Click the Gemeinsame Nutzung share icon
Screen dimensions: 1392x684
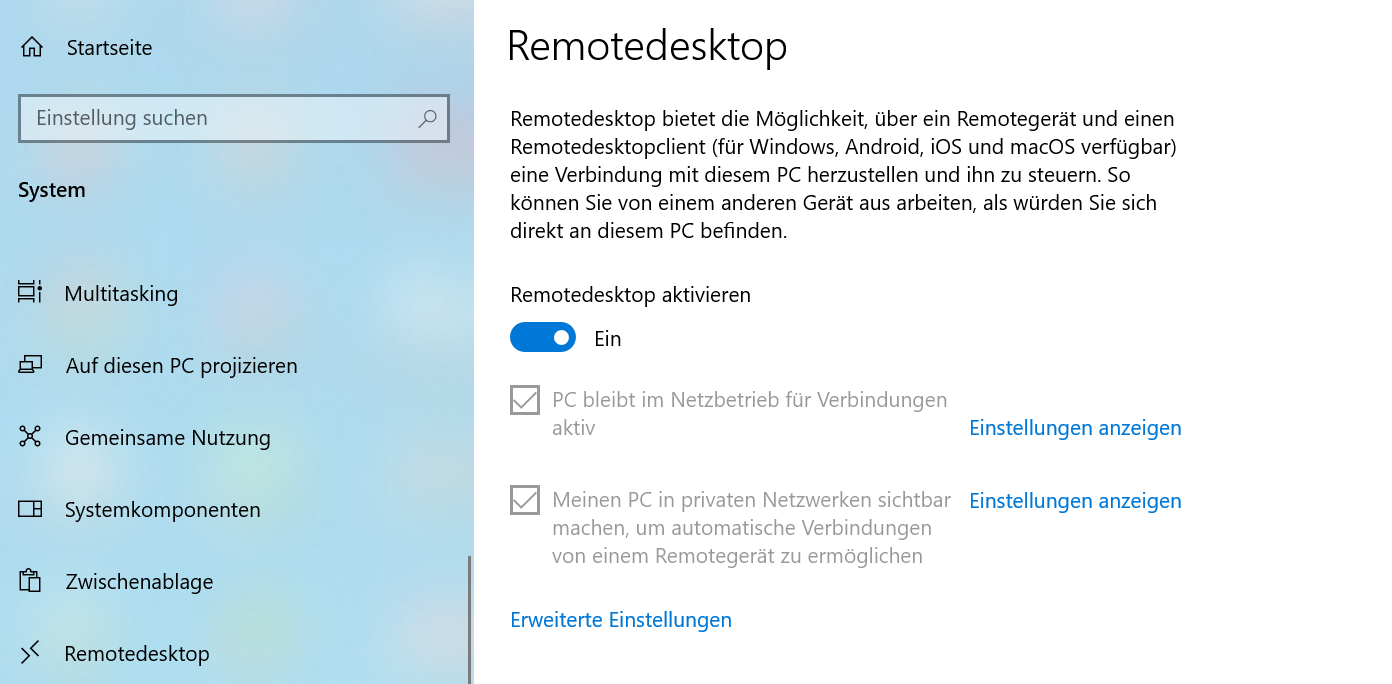[x=30, y=437]
